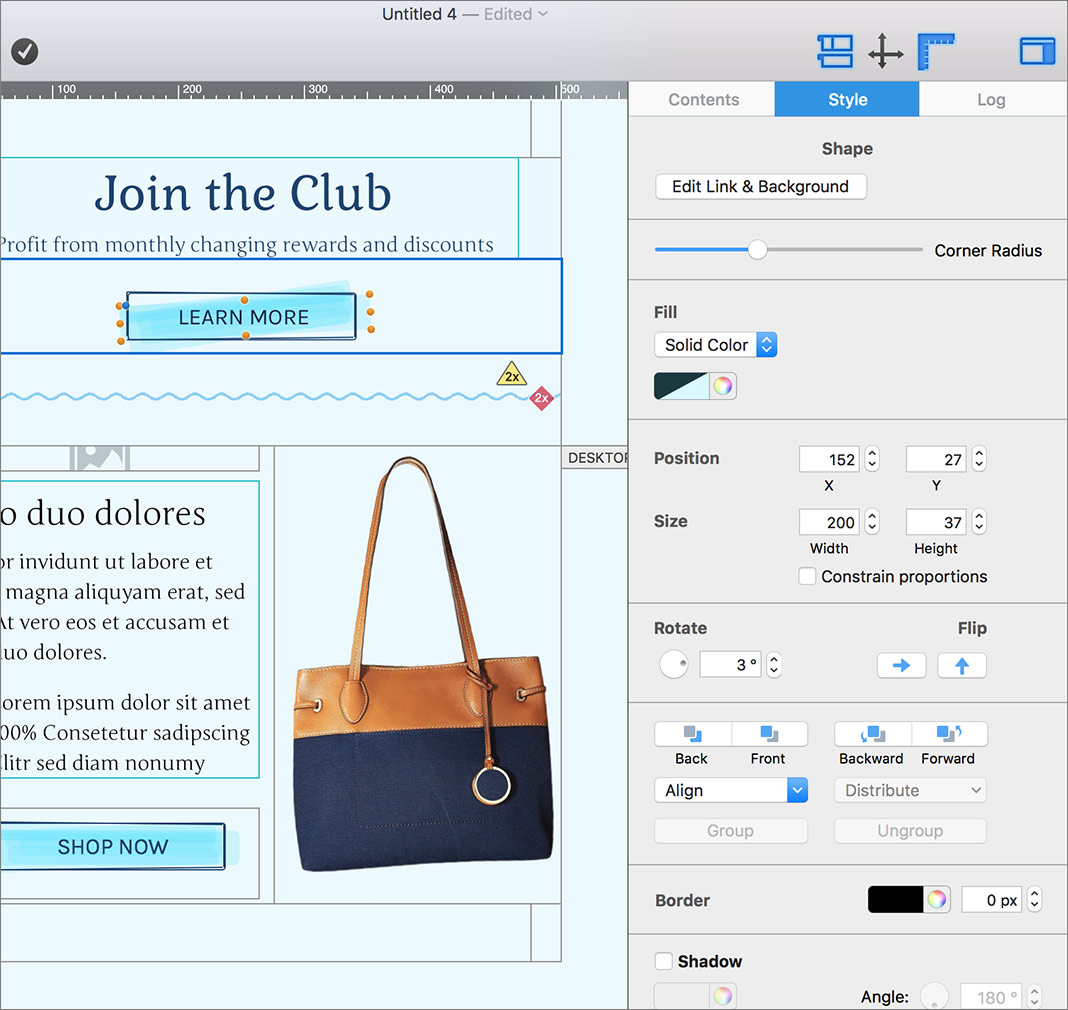Click the Shadow Angle dial

pos(934,996)
